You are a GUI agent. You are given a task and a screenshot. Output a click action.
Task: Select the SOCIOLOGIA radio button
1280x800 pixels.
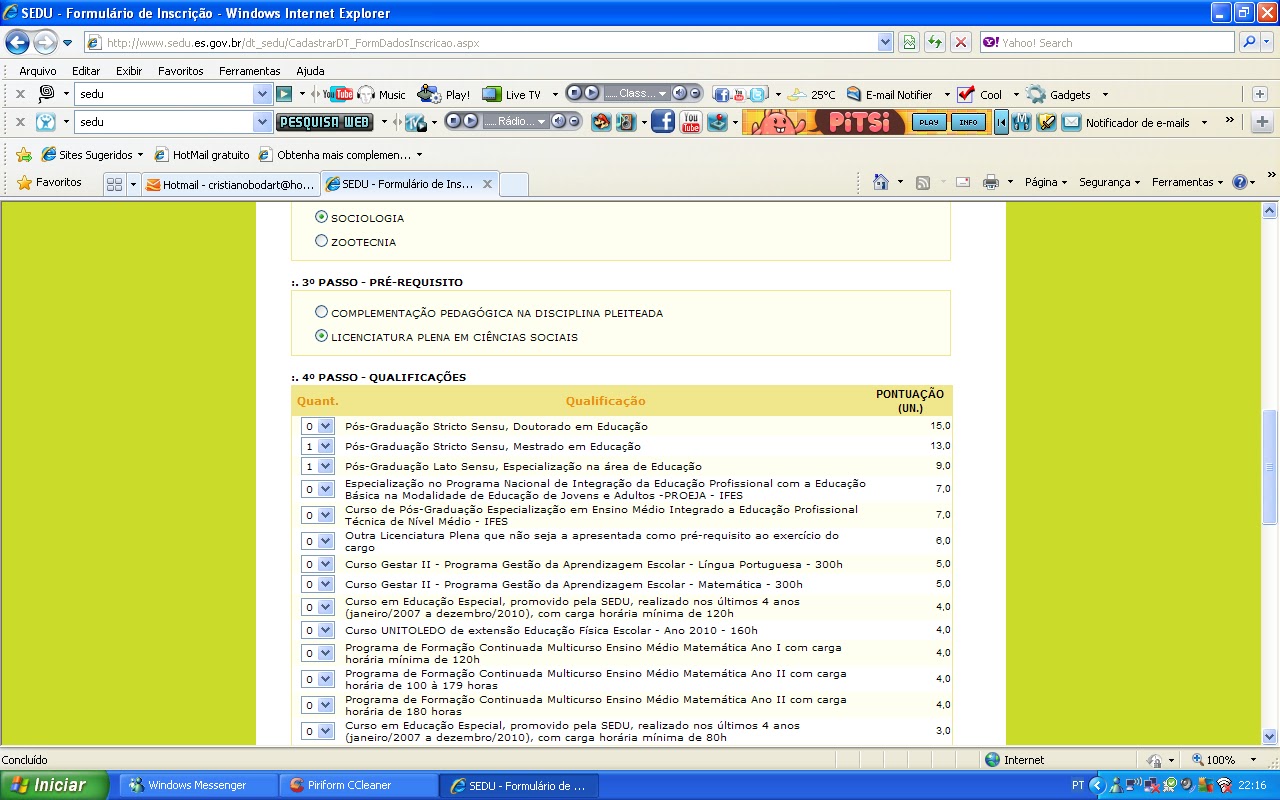[321, 217]
